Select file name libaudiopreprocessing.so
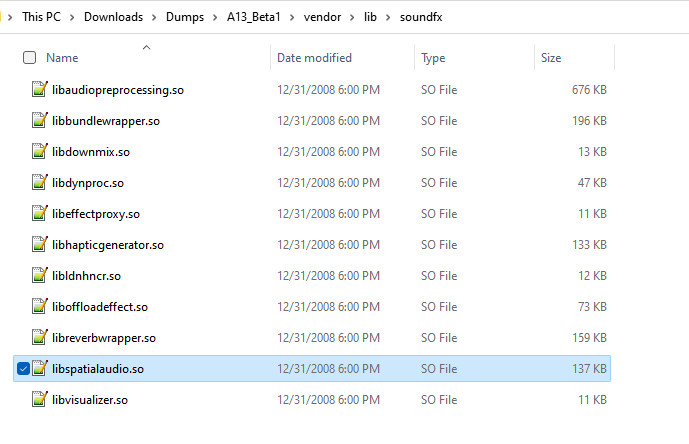The height and width of the screenshot is (444, 689). 118,90
